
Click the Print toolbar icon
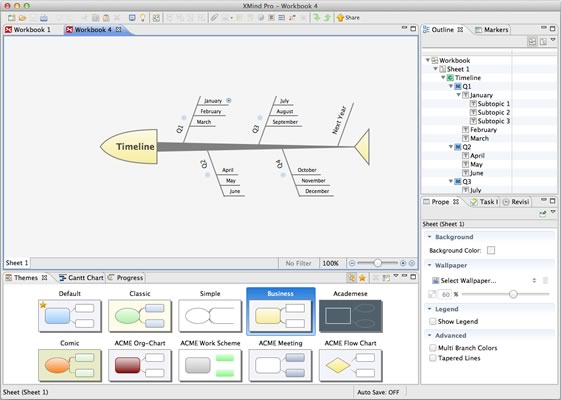44,18
